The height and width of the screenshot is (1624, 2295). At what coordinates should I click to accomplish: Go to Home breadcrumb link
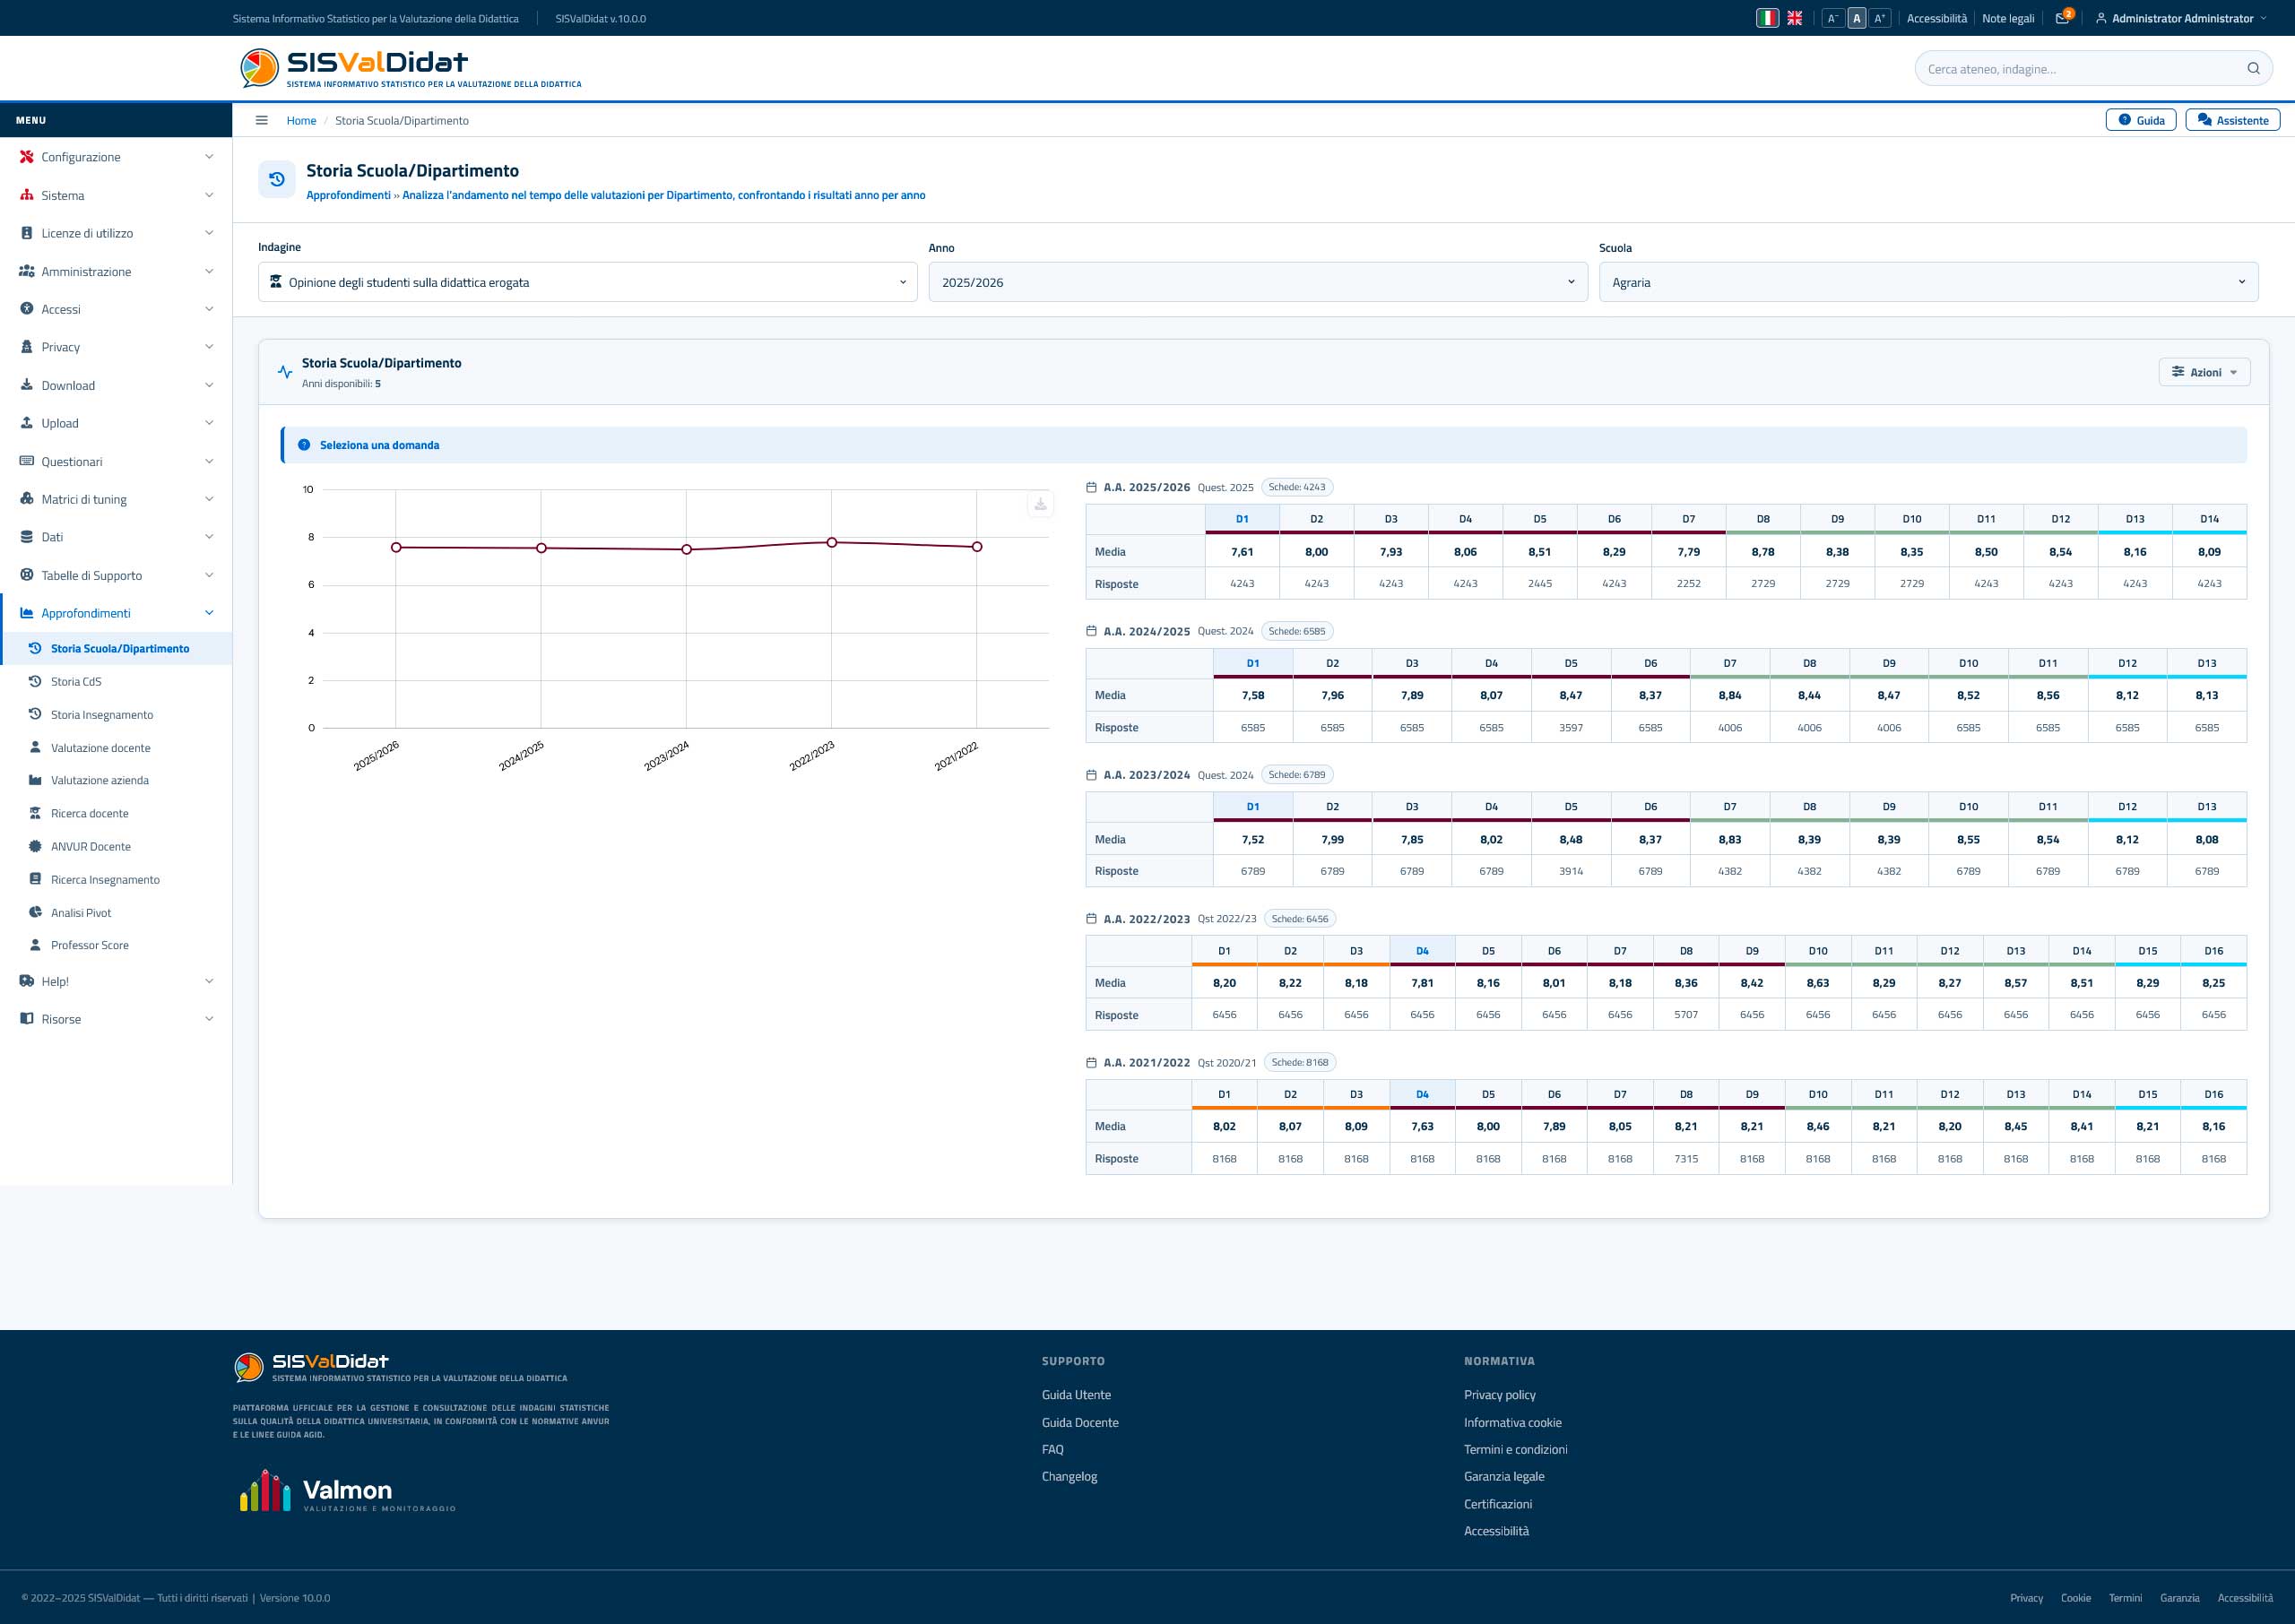click(x=301, y=120)
